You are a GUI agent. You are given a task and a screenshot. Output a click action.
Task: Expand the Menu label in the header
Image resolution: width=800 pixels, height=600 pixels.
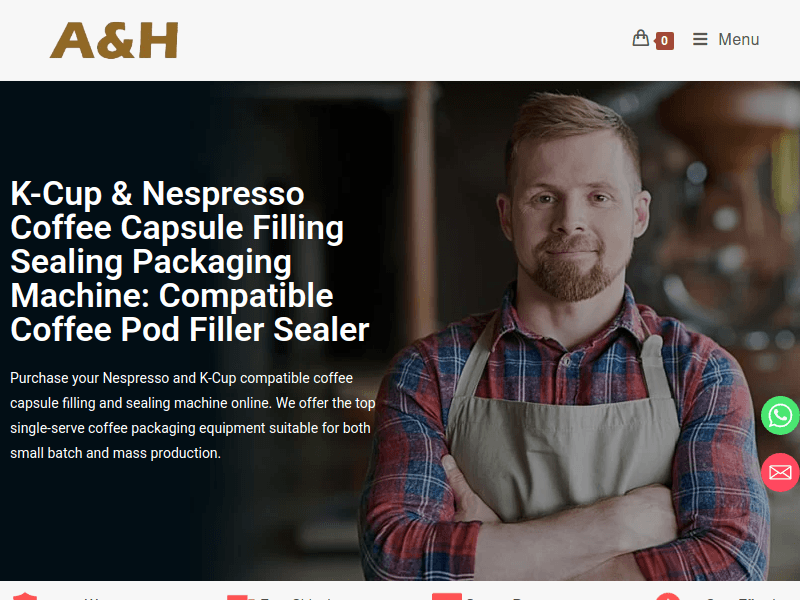click(x=738, y=39)
